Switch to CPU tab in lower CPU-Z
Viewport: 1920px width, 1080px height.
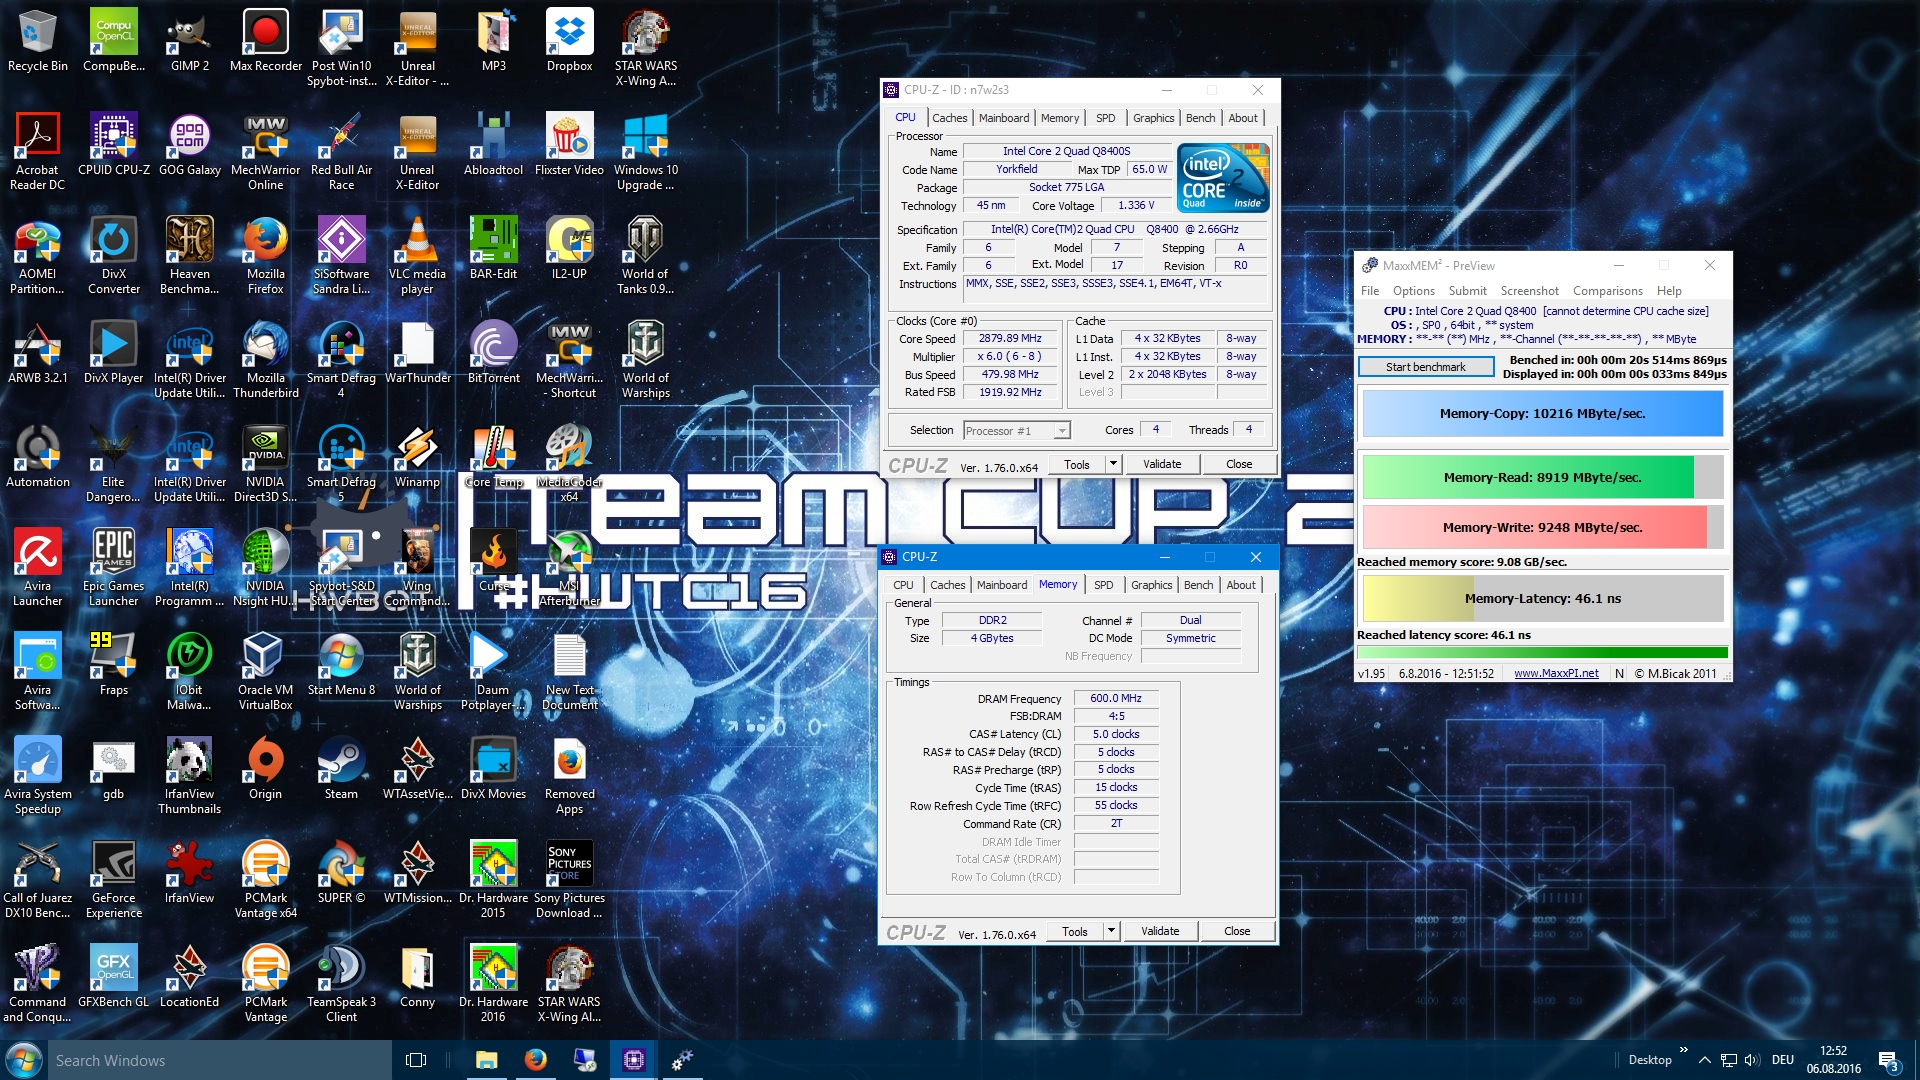tap(903, 585)
